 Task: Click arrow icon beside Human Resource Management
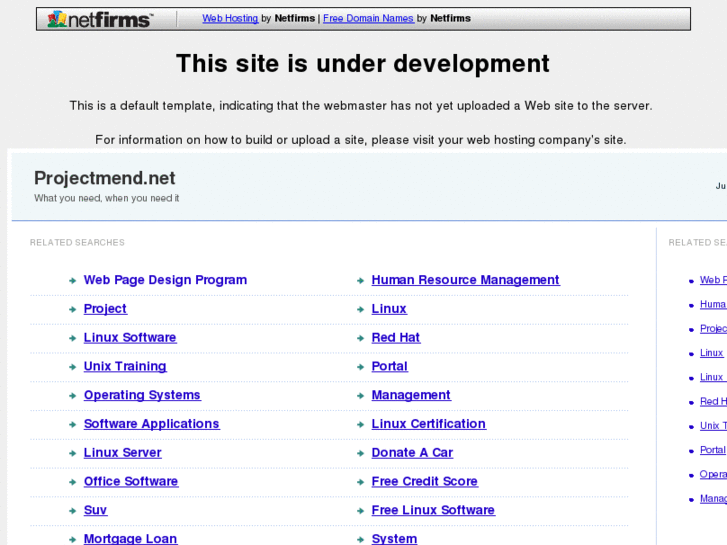click(x=360, y=281)
